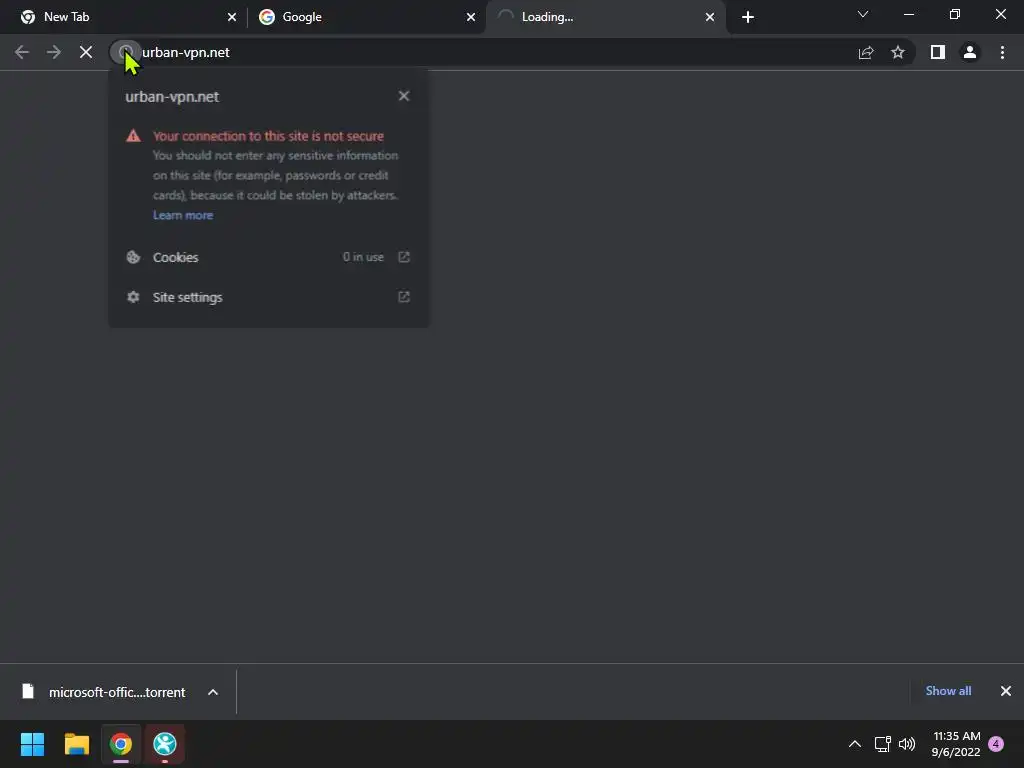The width and height of the screenshot is (1024, 768).
Task: Close the downloads bar
Action: point(1006,691)
